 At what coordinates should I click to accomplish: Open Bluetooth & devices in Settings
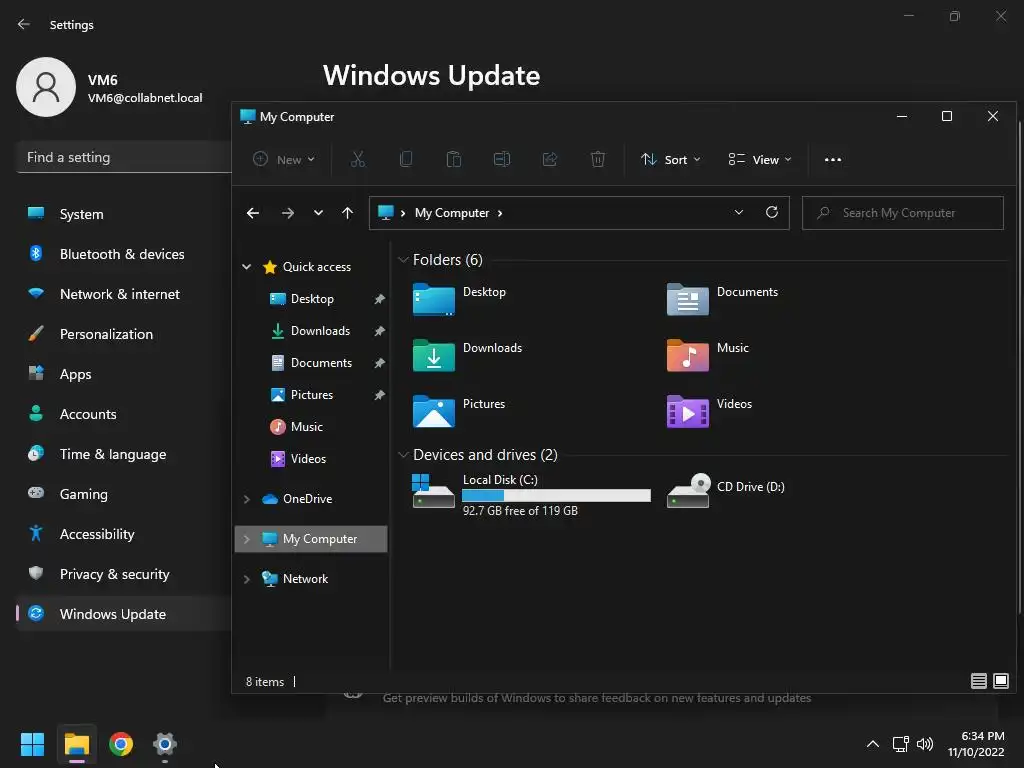[124, 254]
